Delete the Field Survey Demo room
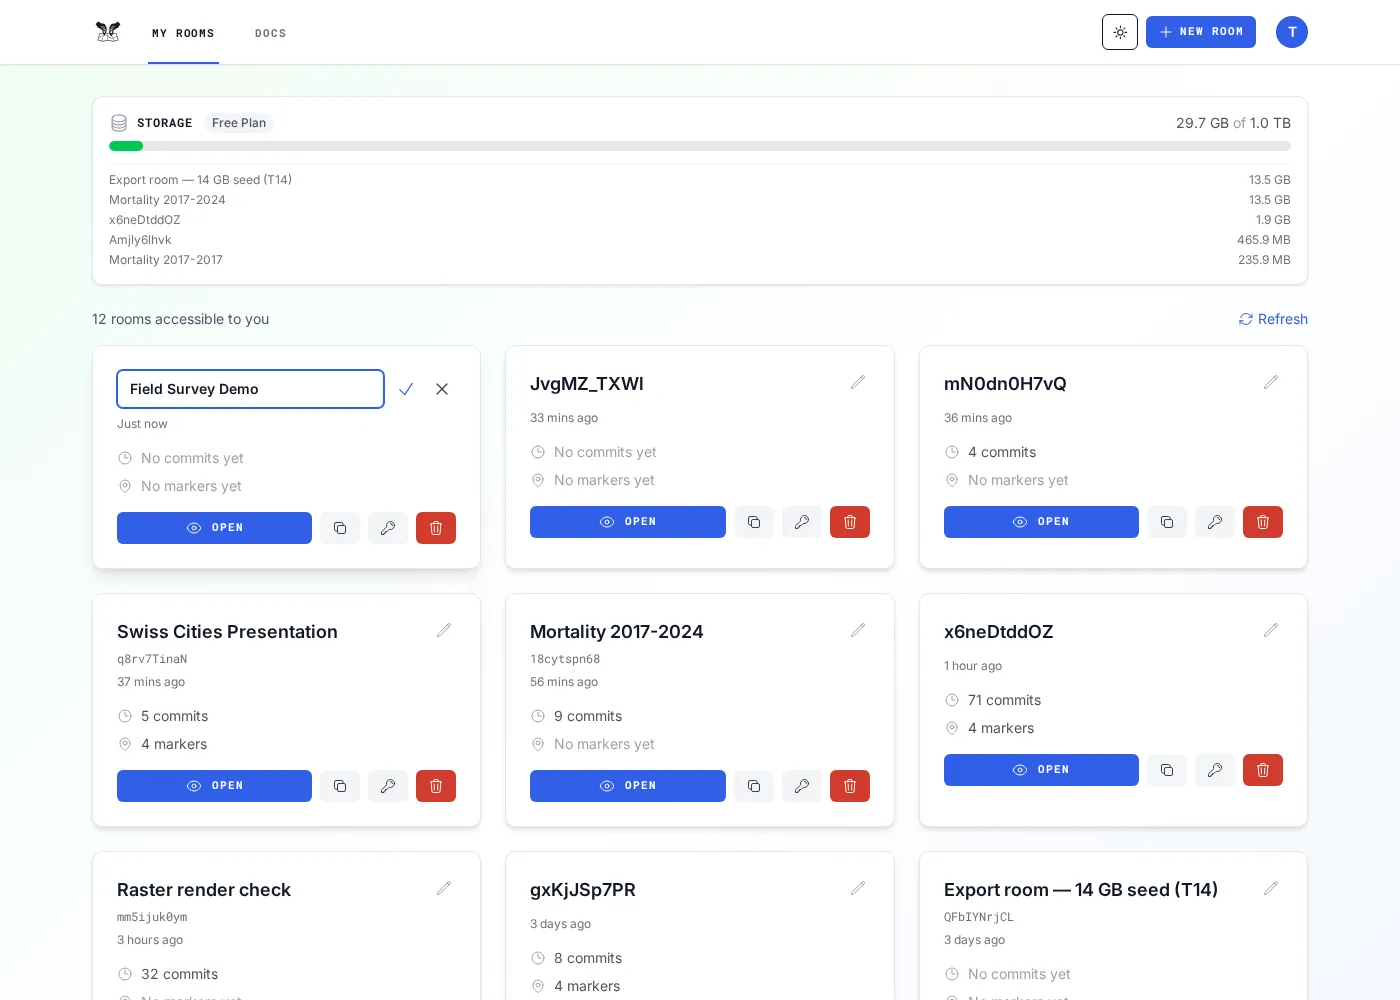The image size is (1400, 1000). pos(436,528)
